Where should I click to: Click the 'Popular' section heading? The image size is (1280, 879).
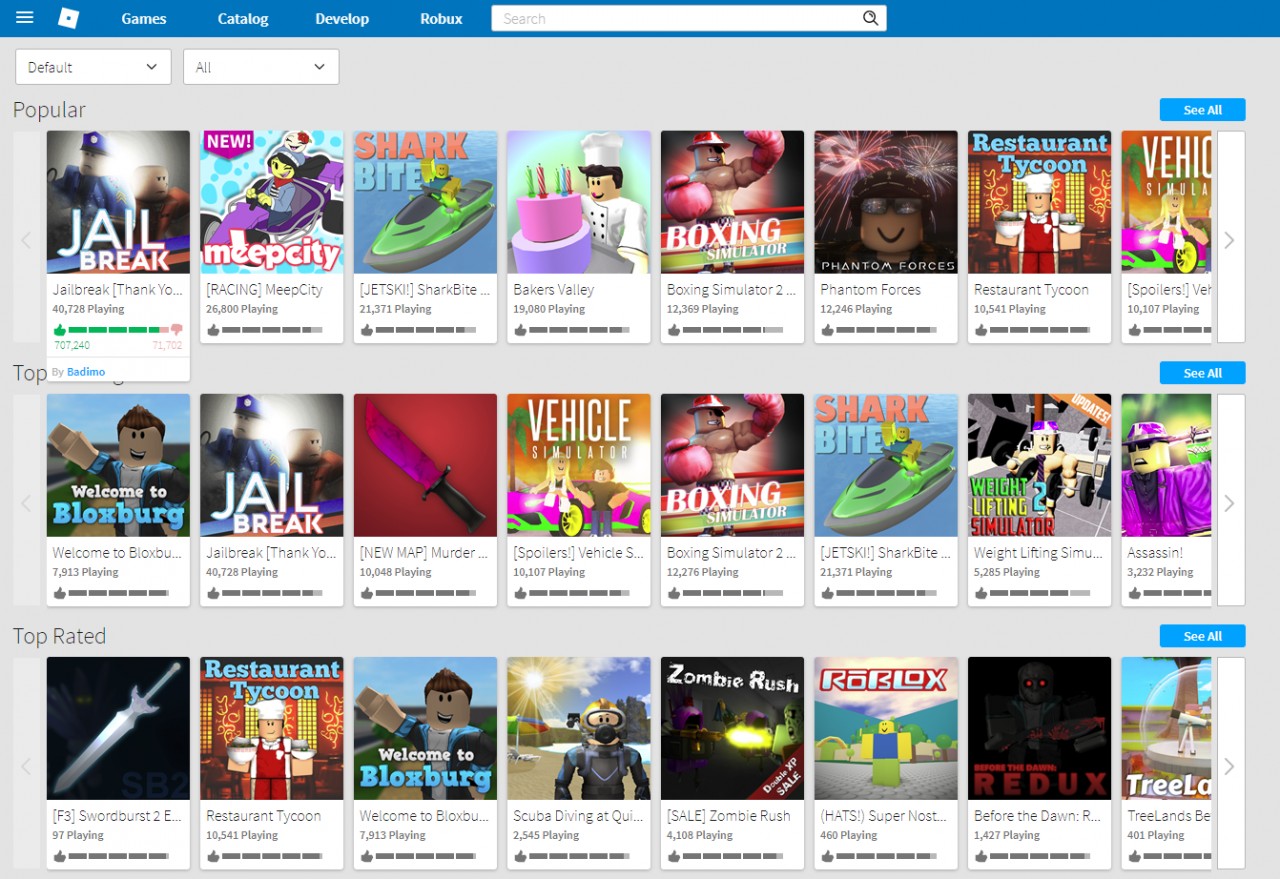(49, 110)
